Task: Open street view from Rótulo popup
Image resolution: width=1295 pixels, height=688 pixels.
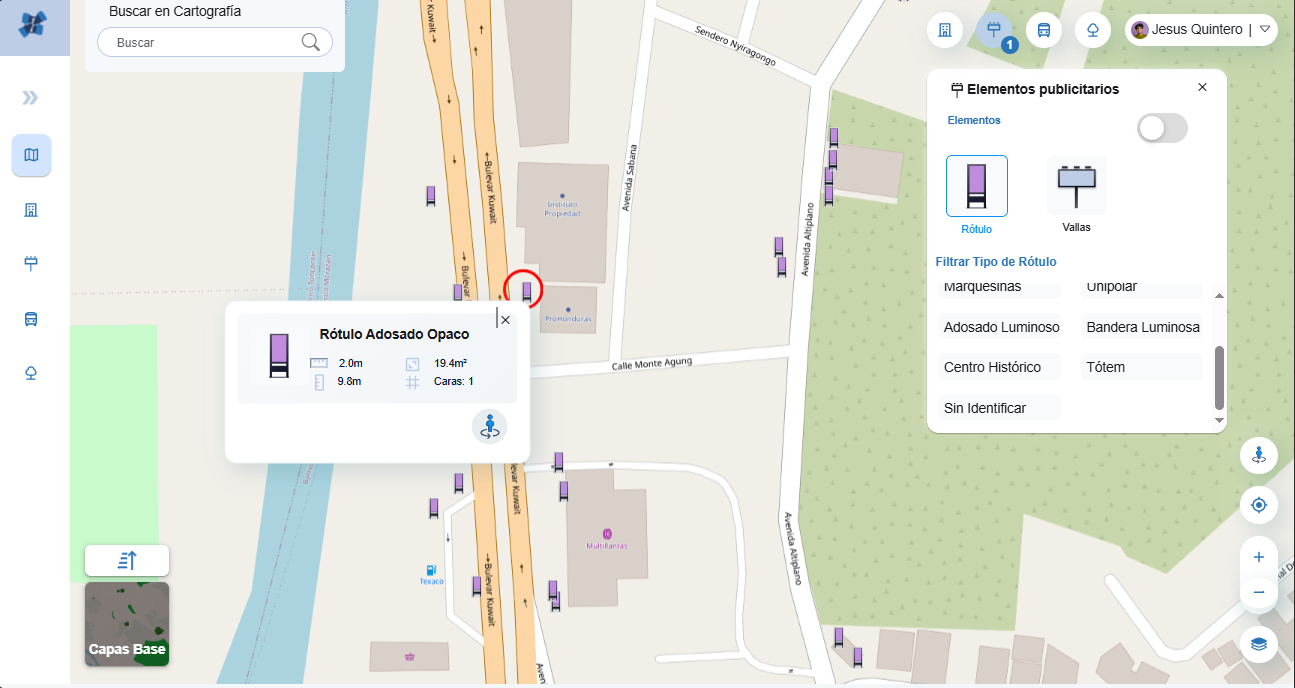Action: [x=489, y=426]
